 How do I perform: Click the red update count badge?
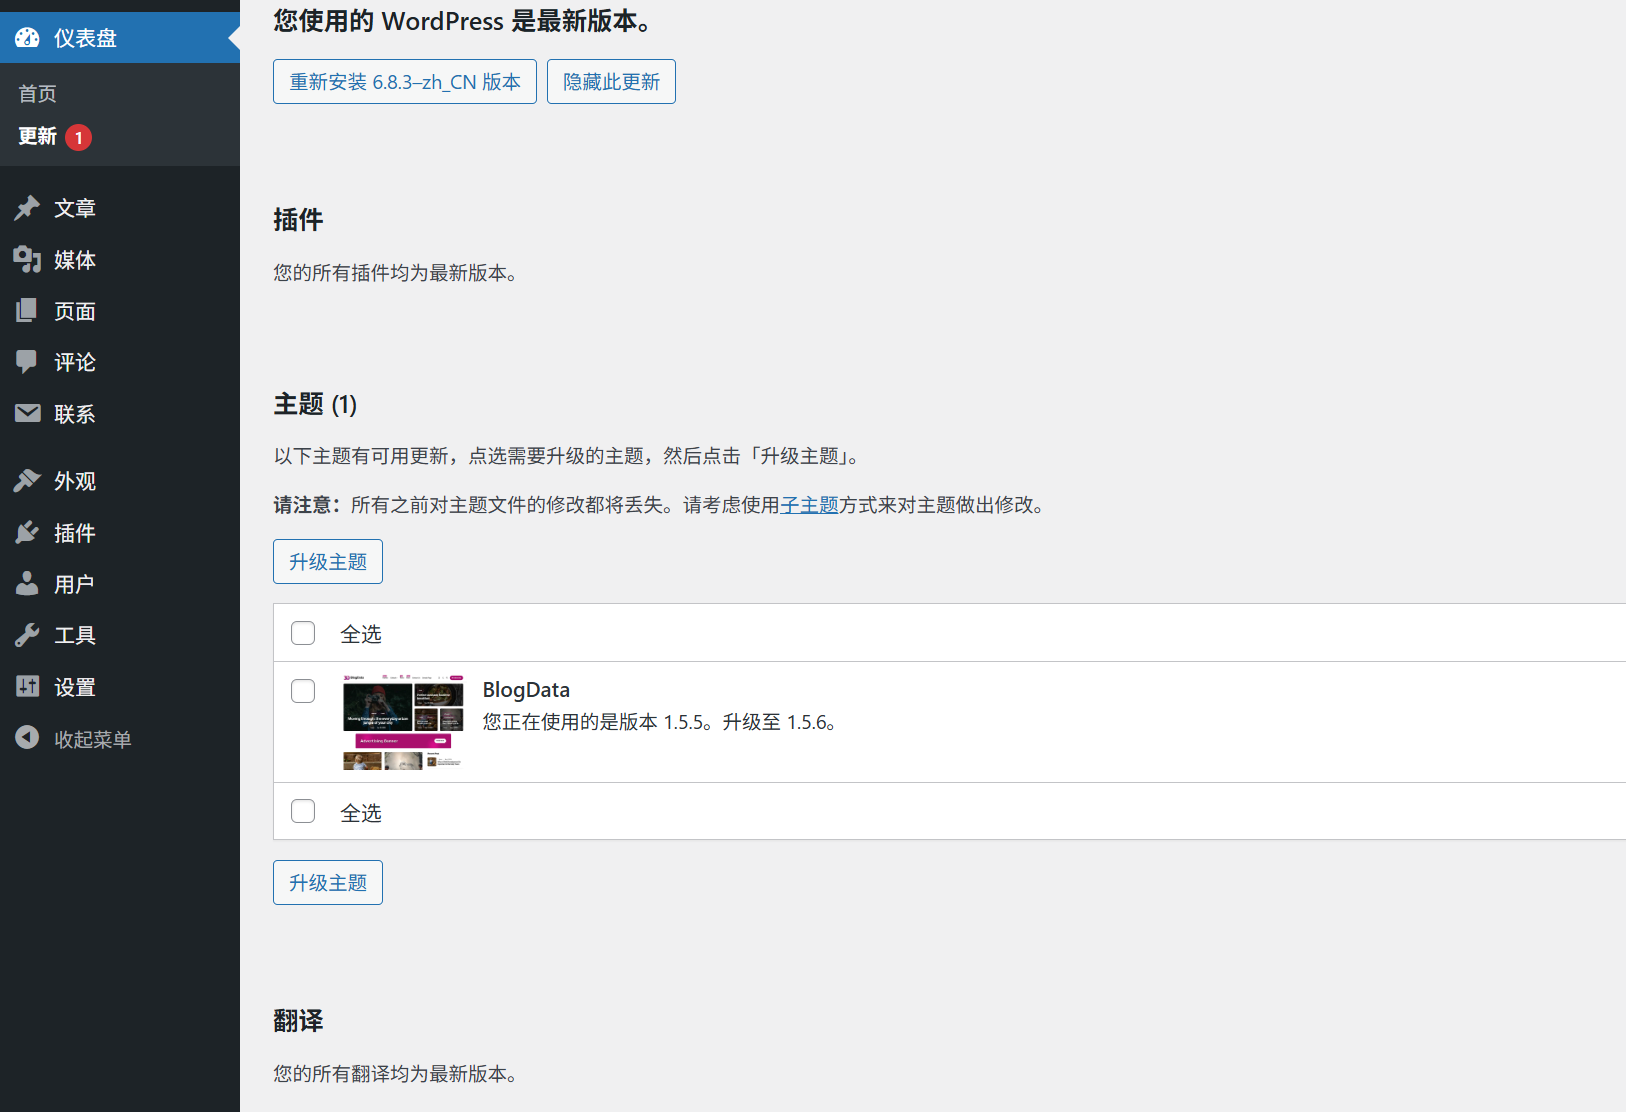[79, 137]
